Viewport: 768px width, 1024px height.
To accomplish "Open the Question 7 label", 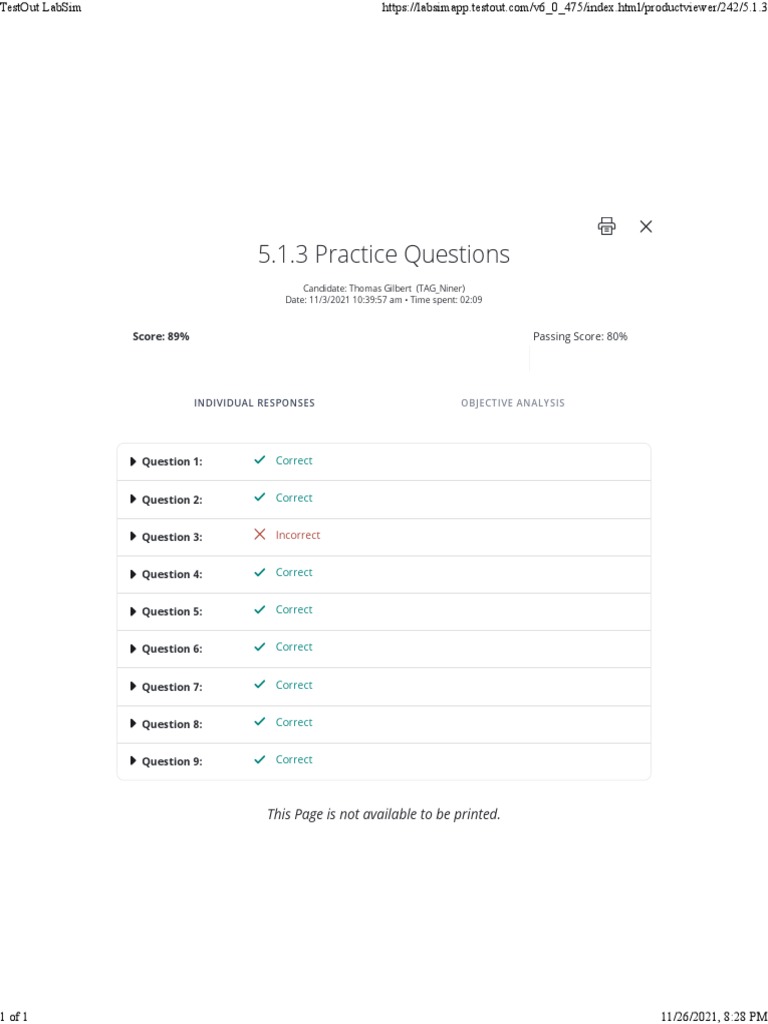I will 171,687.
